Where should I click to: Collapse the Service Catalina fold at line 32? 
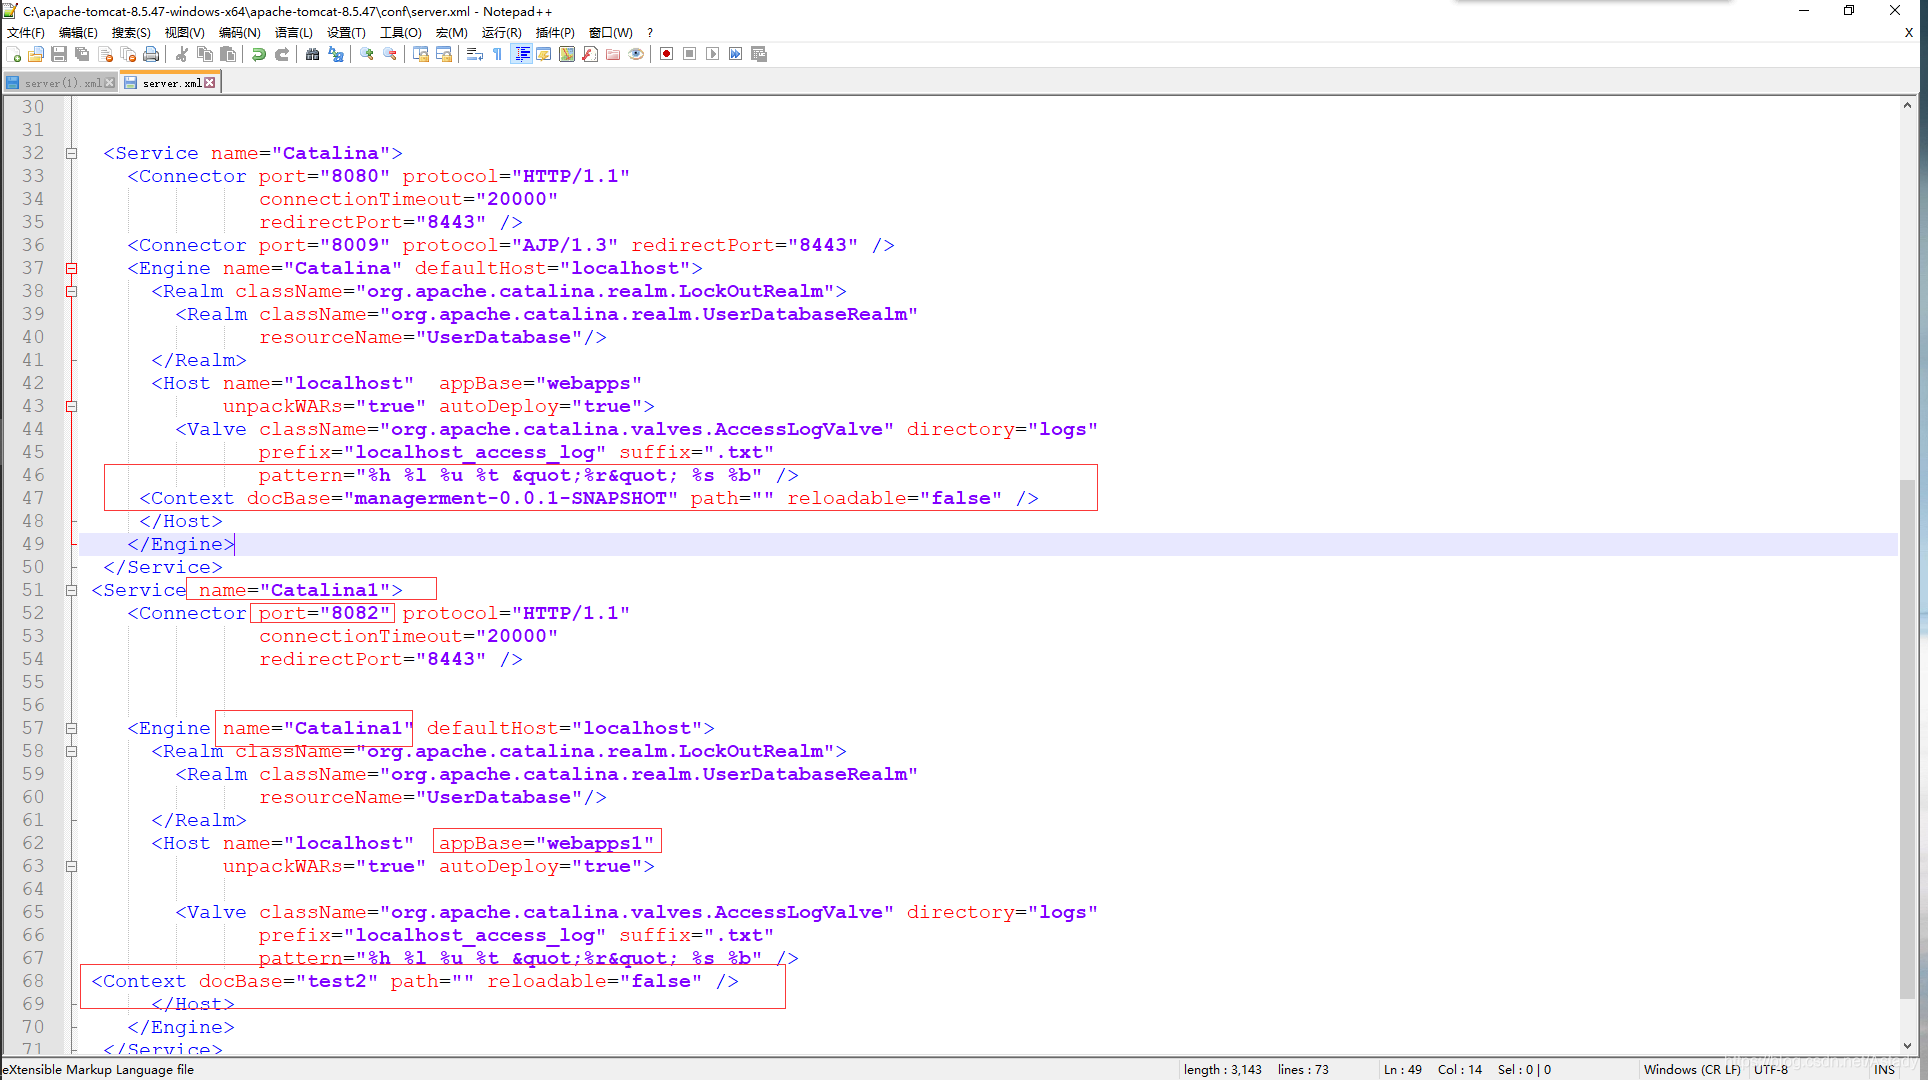click(72, 153)
